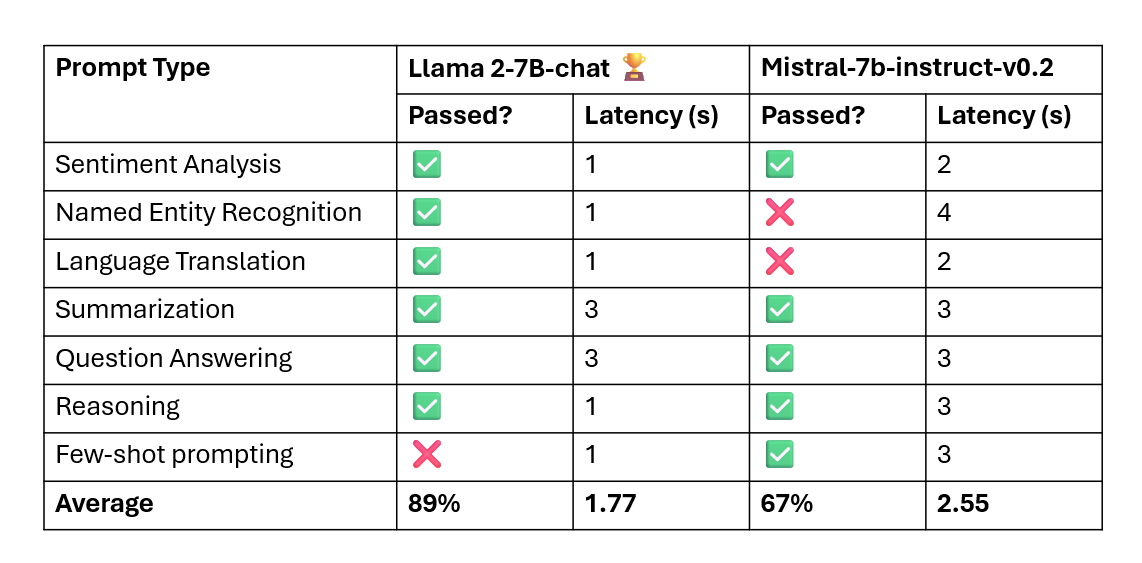This screenshot has width=1142, height=563.
Task: Click Llama's red X for Few-shot prompting
Action: click(426, 455)
